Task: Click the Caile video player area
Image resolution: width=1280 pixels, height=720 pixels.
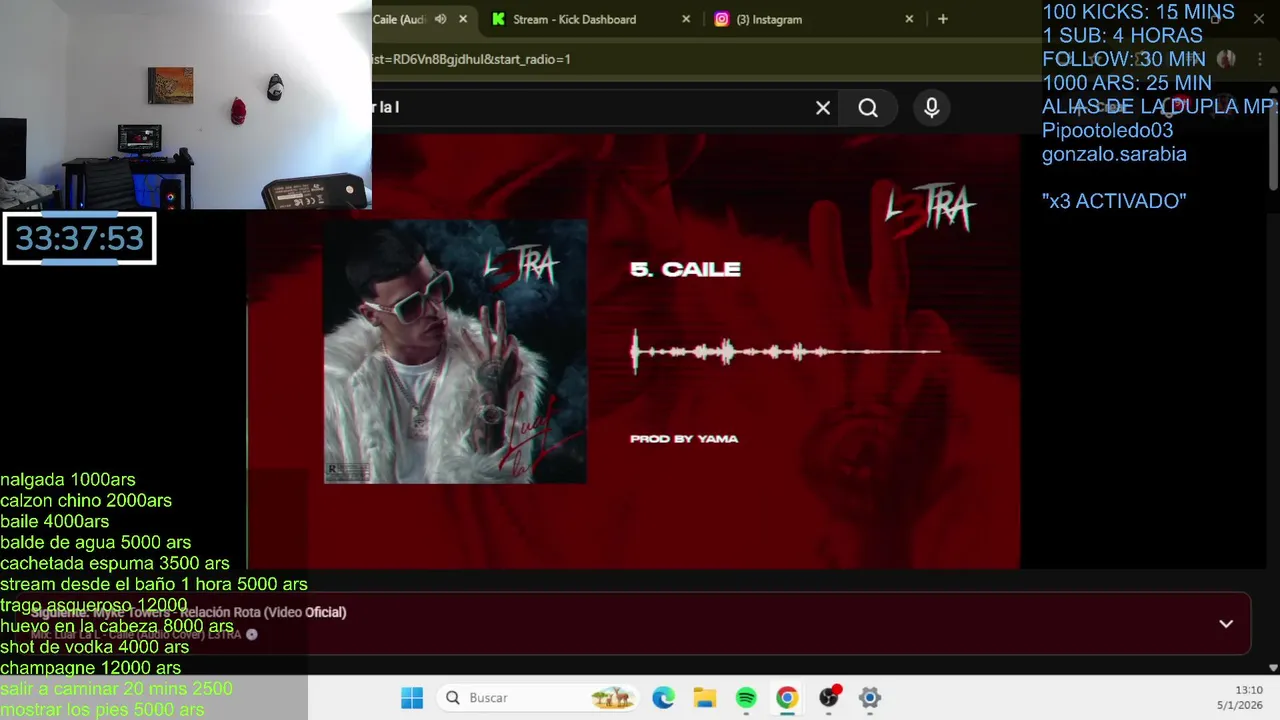Action: point(633,352)
